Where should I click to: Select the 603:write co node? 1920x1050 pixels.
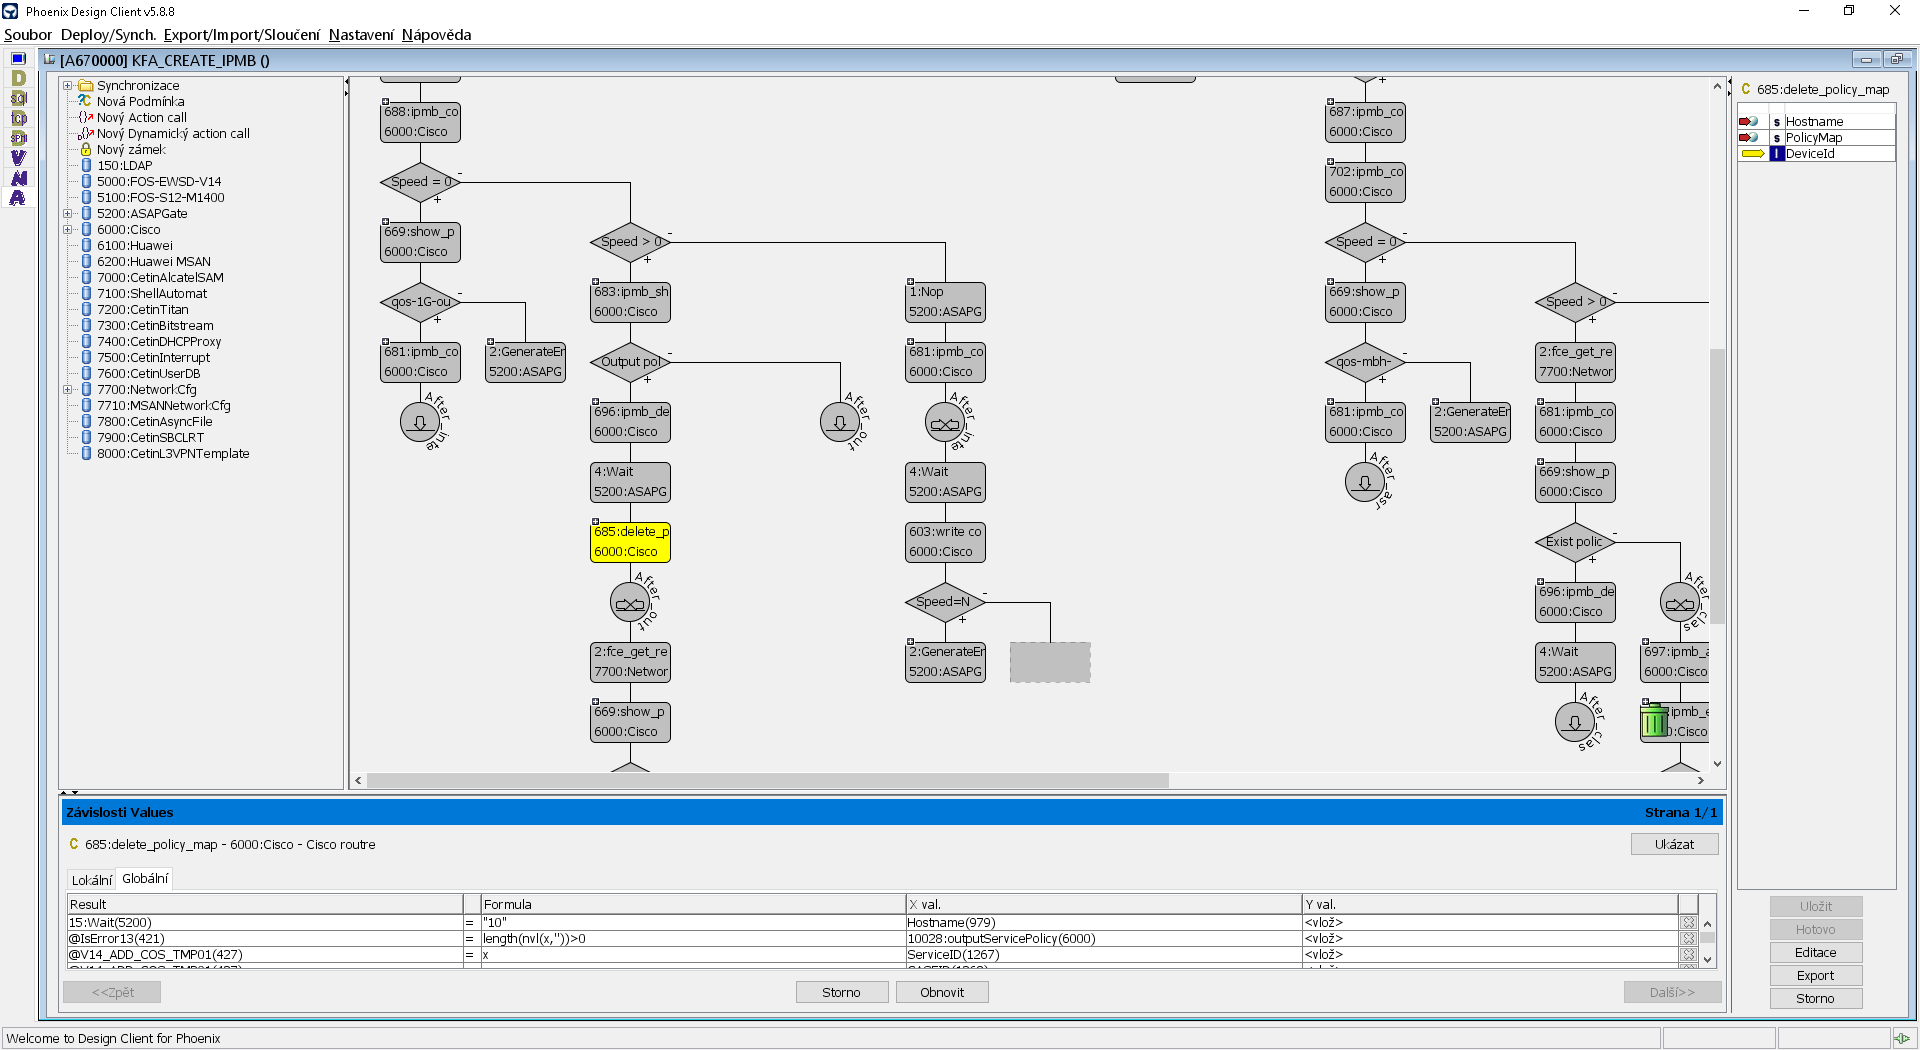point(945,542)
